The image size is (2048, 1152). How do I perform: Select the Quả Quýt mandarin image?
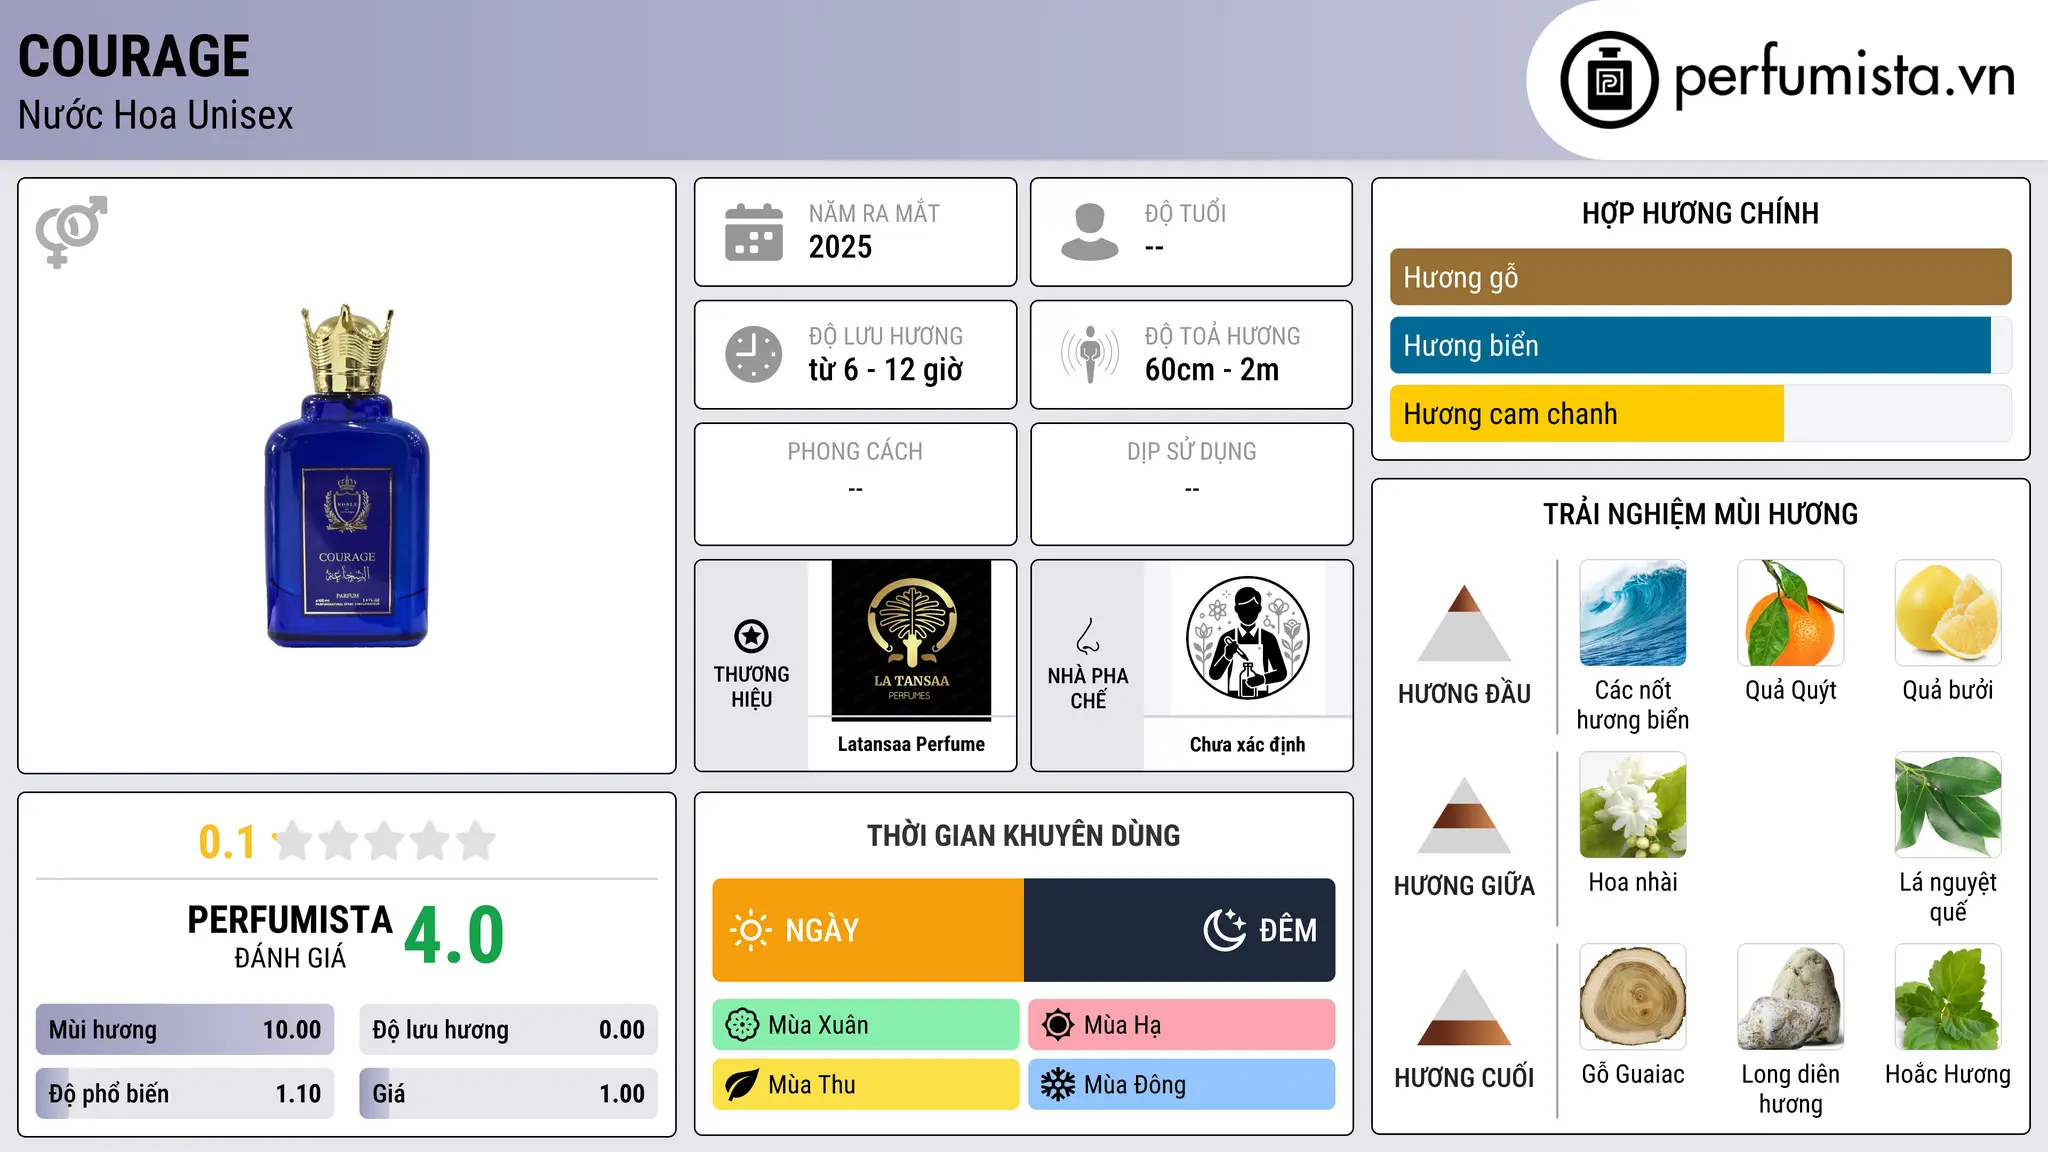click(1791, 613)
